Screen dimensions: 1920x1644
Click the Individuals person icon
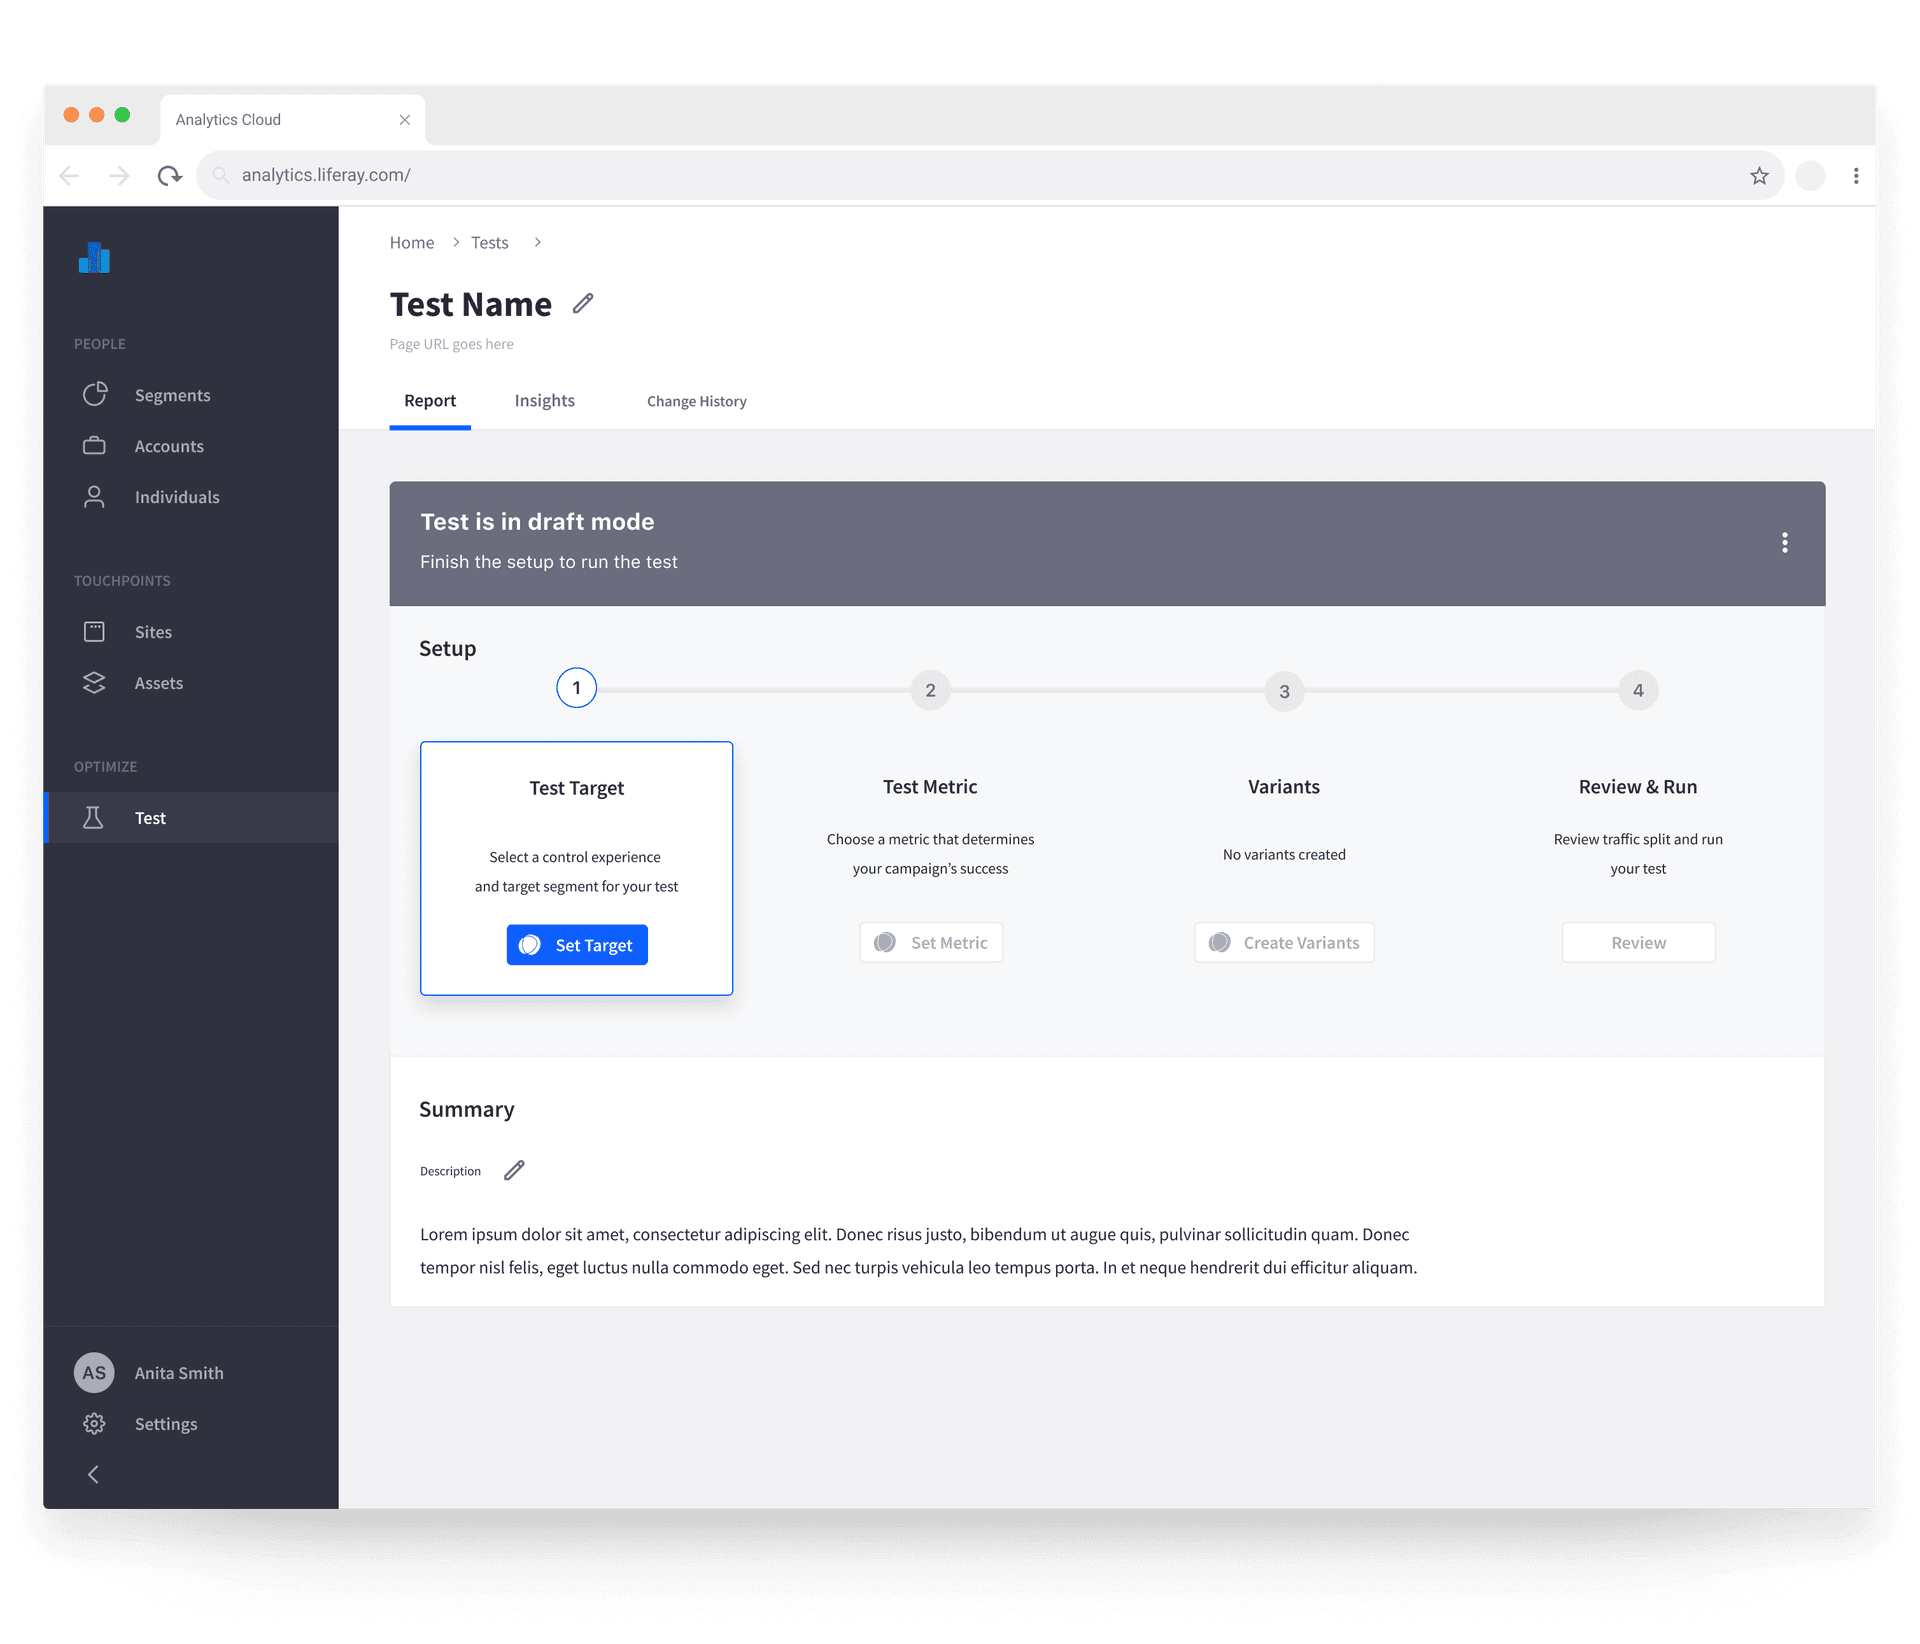[94, 496]
